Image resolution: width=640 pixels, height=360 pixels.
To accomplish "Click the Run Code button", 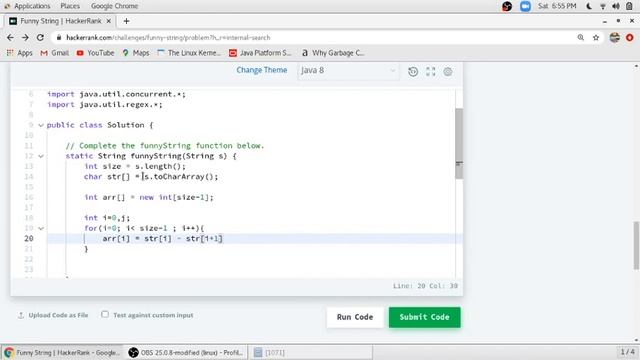I will (x=355, y=317).
